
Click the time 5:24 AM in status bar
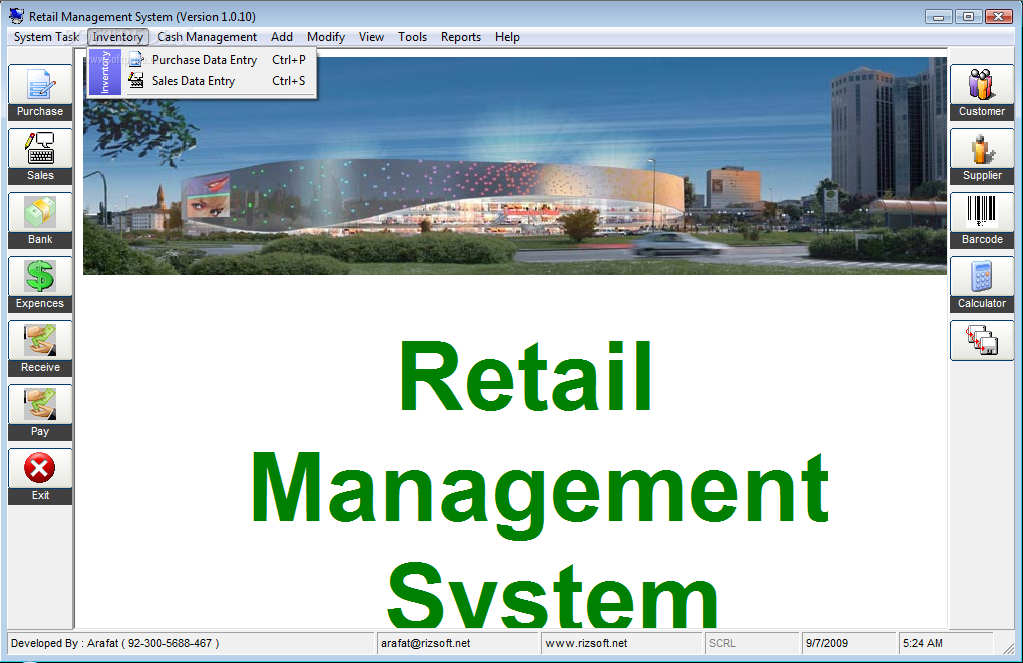[x=923, y=643]
